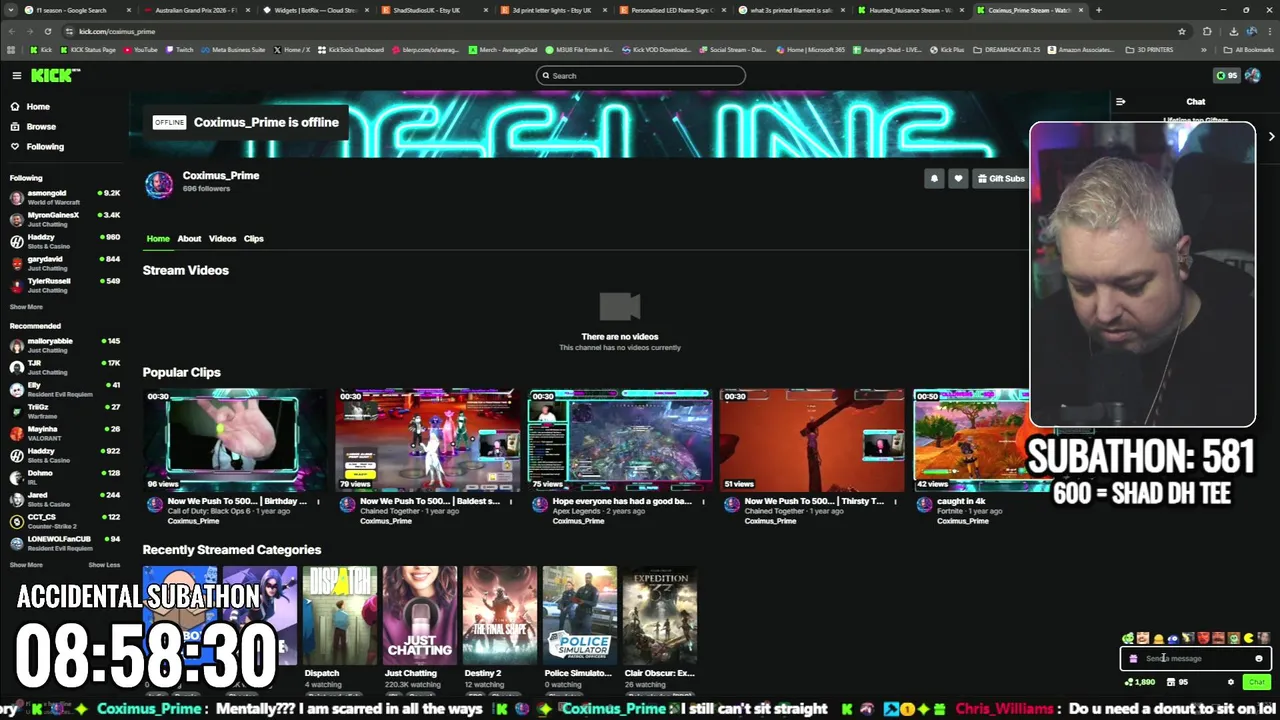Open recommended channel malloryabbie
The width and height of the screenshot is (1280, 720).
click(x=64, y=345)
